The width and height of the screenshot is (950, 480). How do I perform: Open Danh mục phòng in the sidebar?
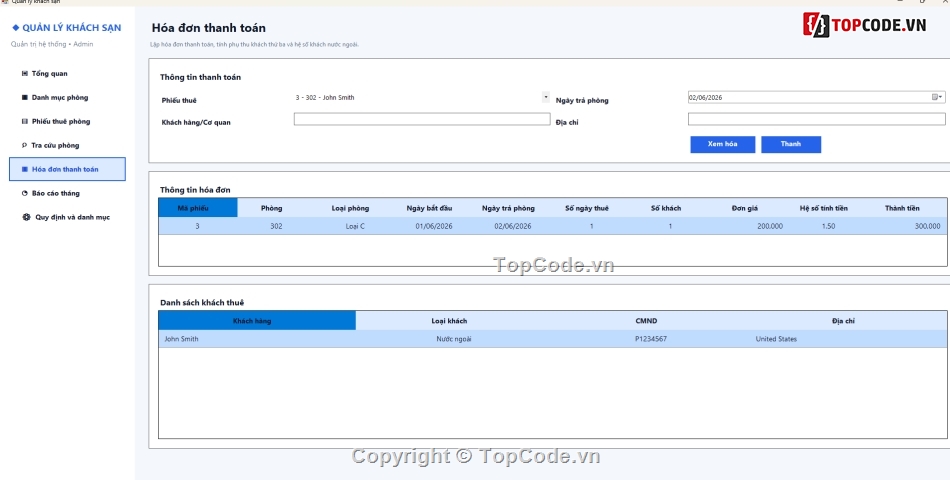pyautogui.click(x=67, y=98)
